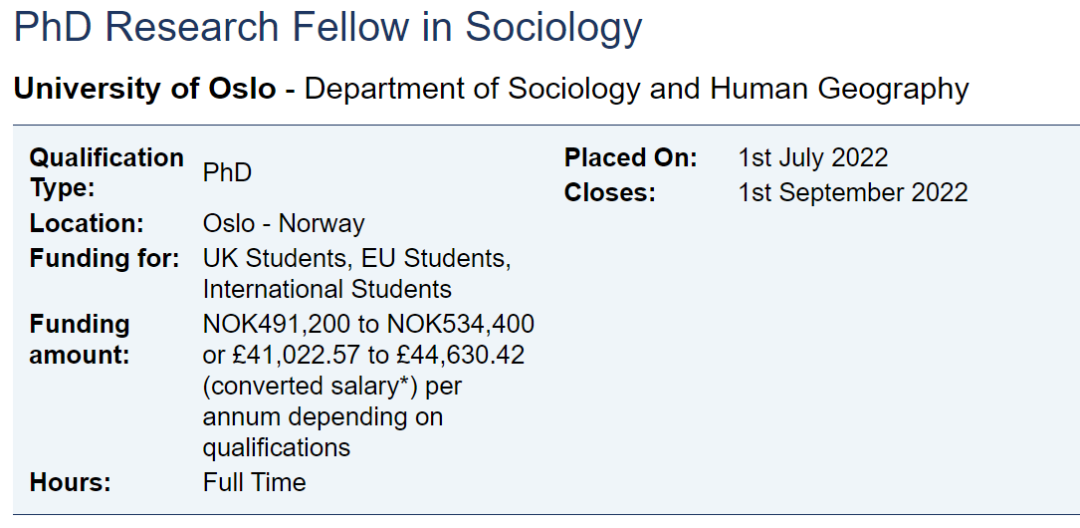The image size is (1080, 528).
Task: Click the University of Oslo name
Action: 144,89
